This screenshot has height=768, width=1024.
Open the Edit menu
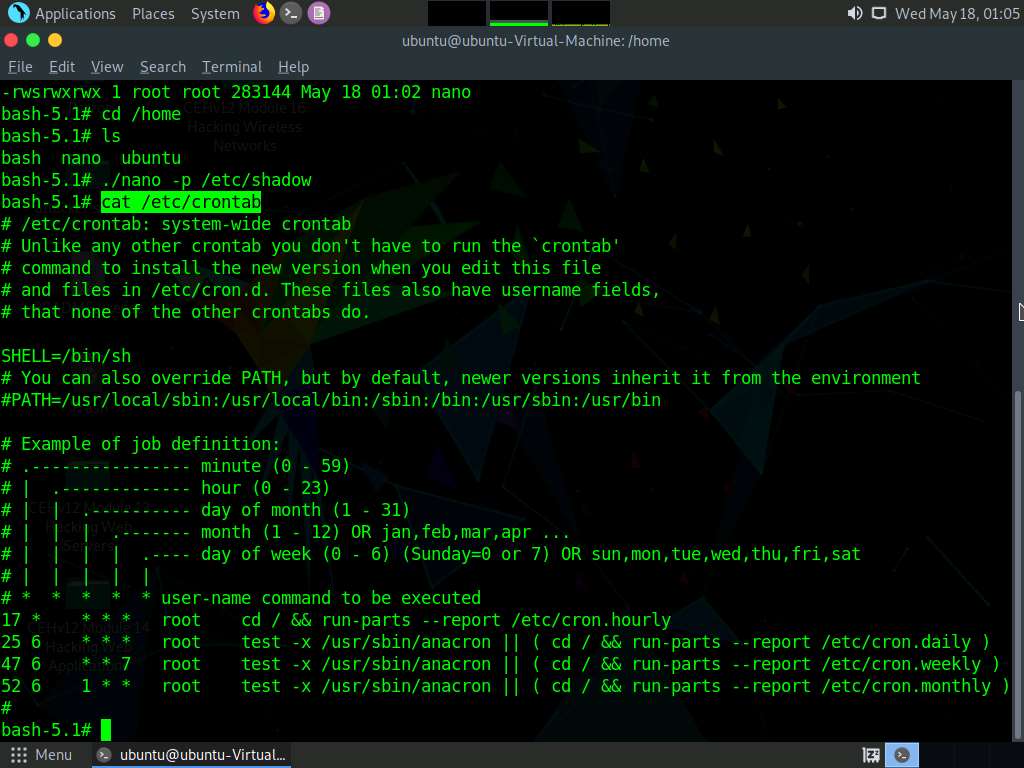62,67
